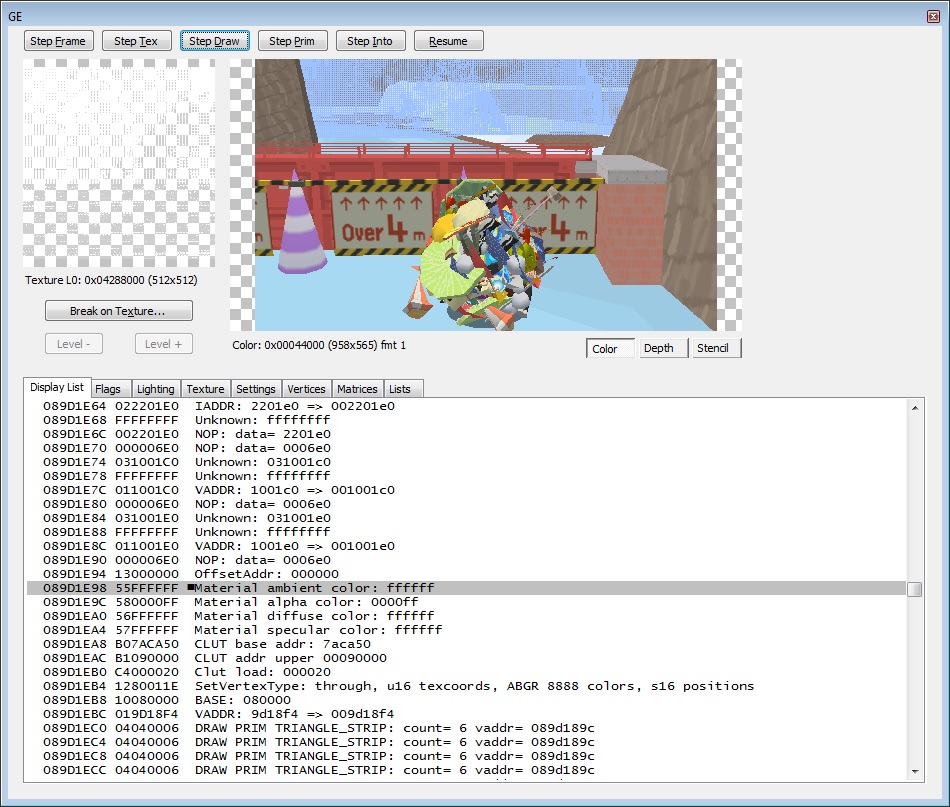Screen dimensions: 950x807
Task: Click the Step Frame button
Action: coord(59,41)
